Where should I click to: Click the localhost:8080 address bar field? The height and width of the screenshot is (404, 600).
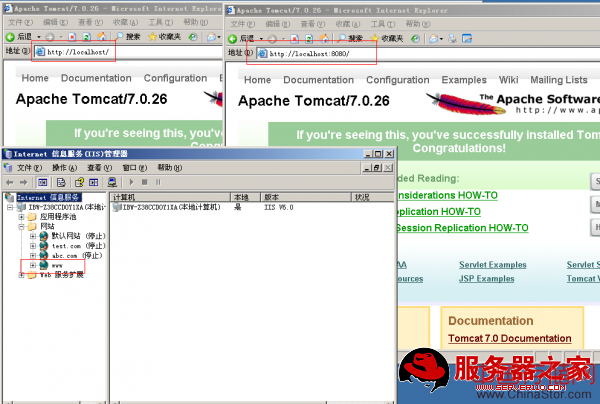coord(310,53)
